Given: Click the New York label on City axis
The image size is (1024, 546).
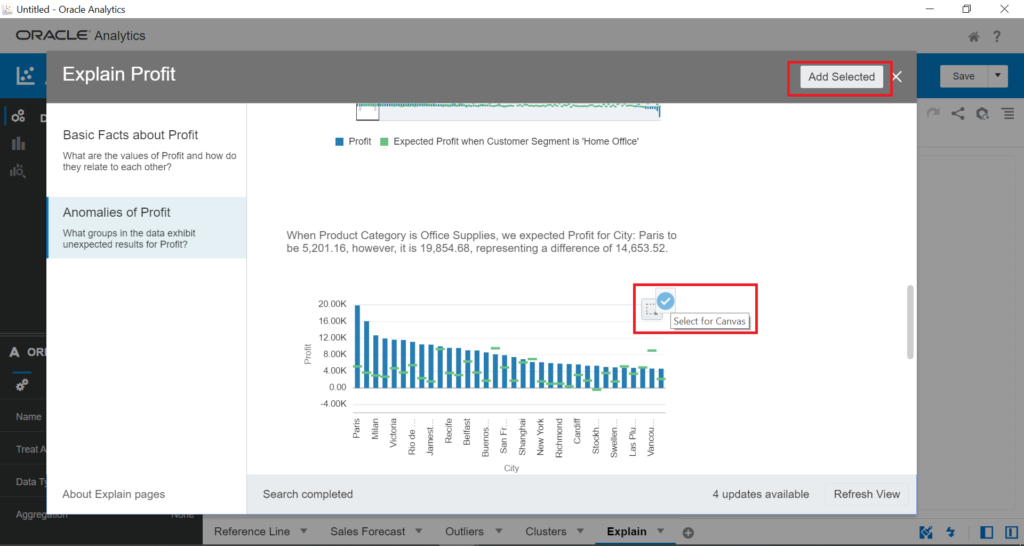Looking at the screenshot, I should pos(540,437).
